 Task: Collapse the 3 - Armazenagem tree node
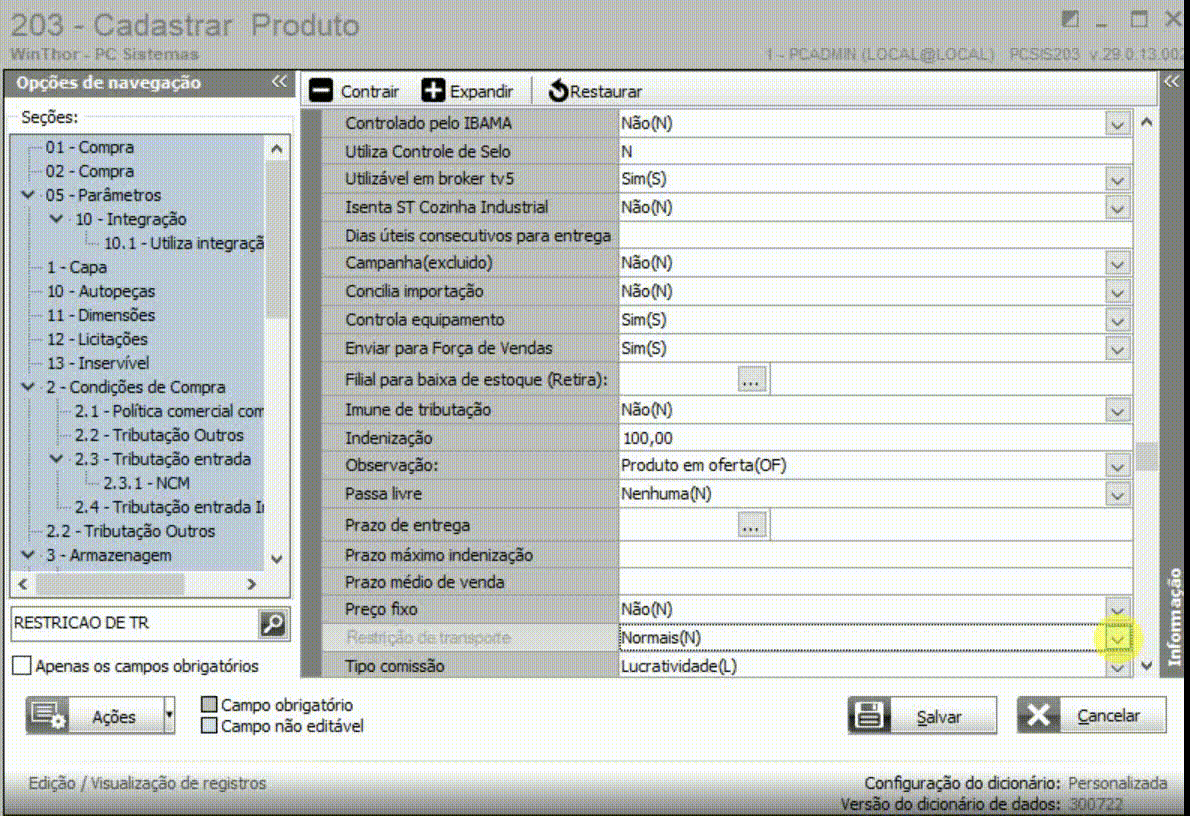[x=28, y=555]
